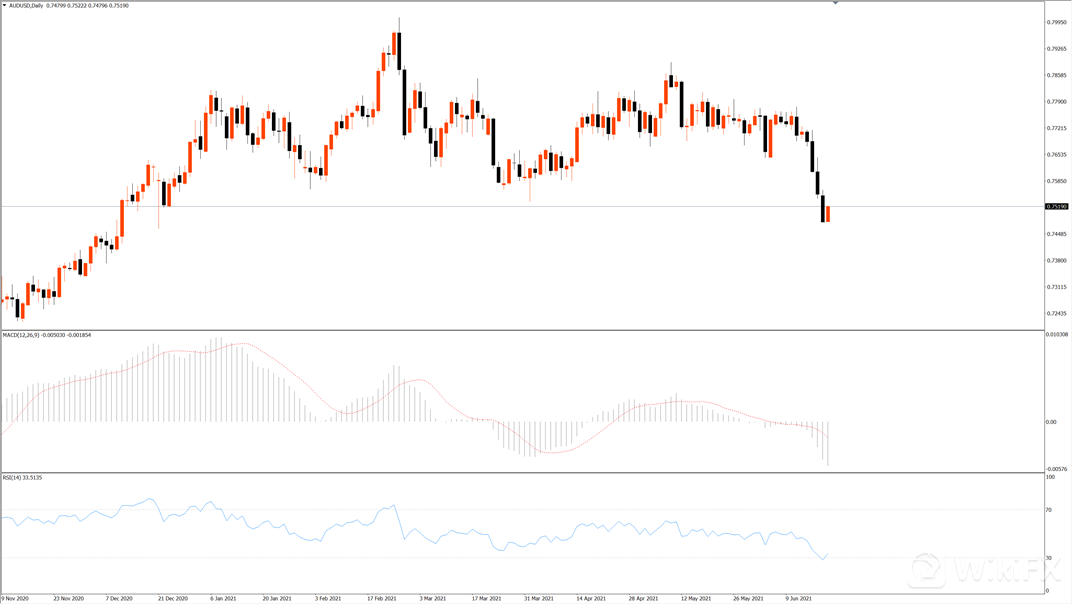Click the RSI(14) indicator label
Viewport: 1072px width, 604px height.
(x=13, y=477)
